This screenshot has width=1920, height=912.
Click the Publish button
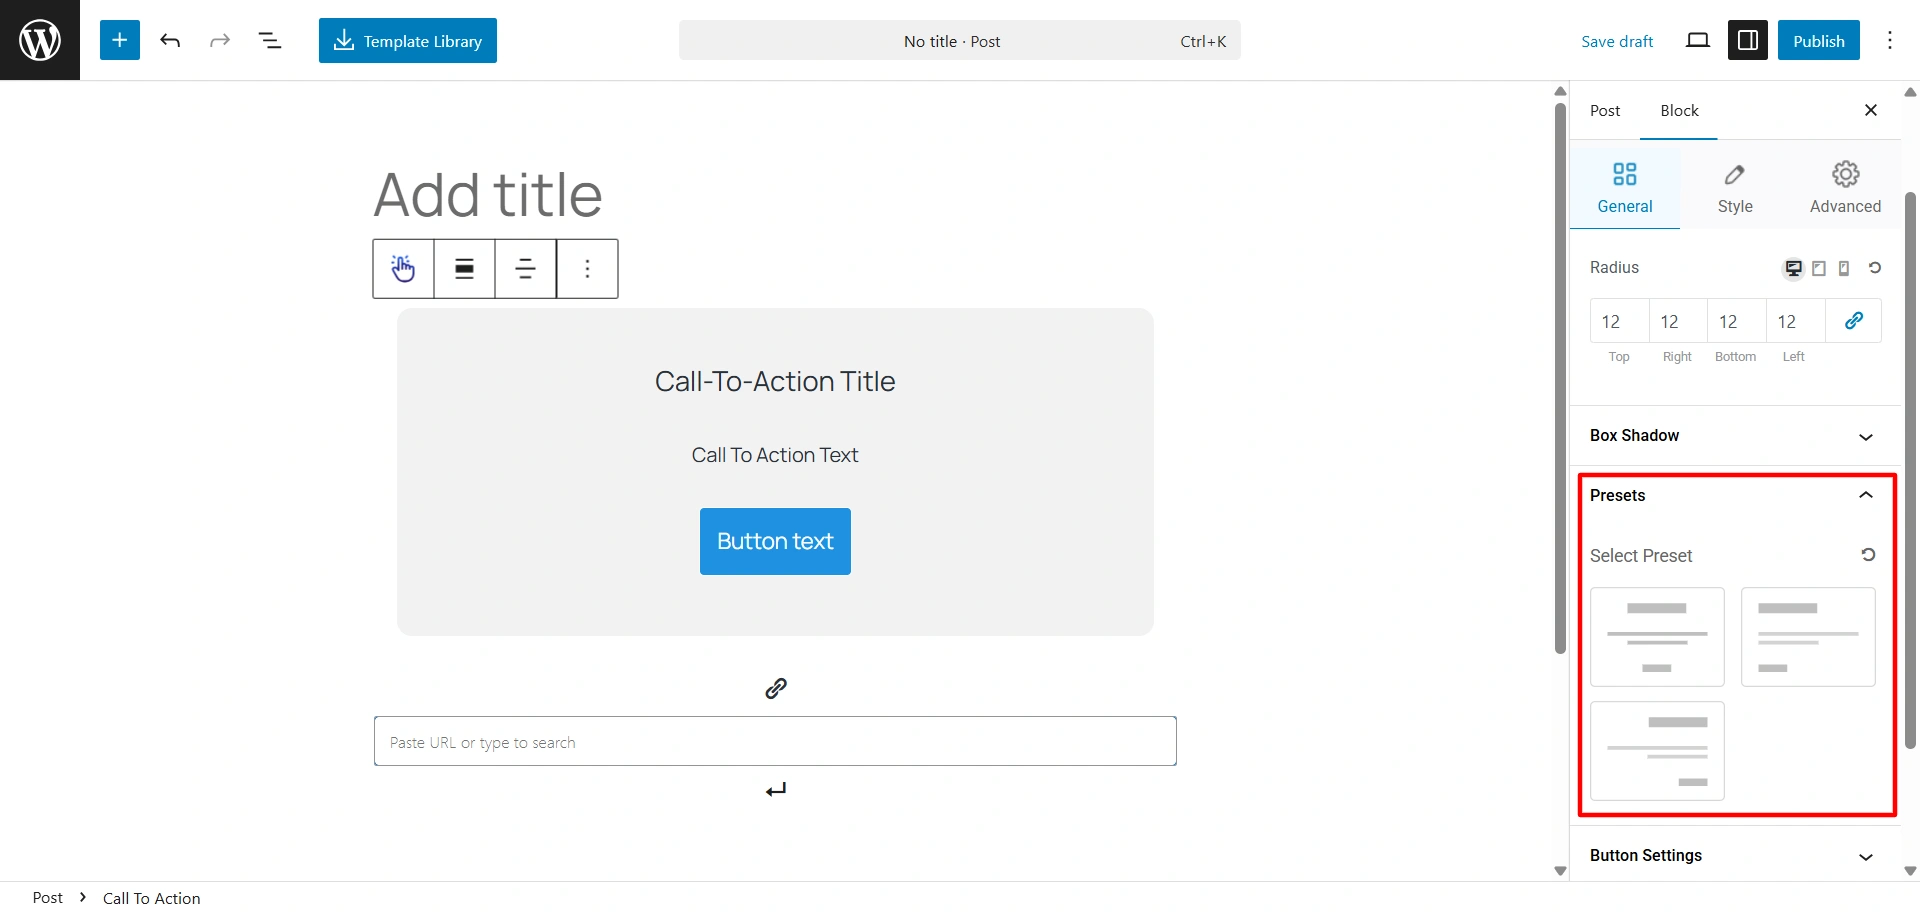(1818, 40)
